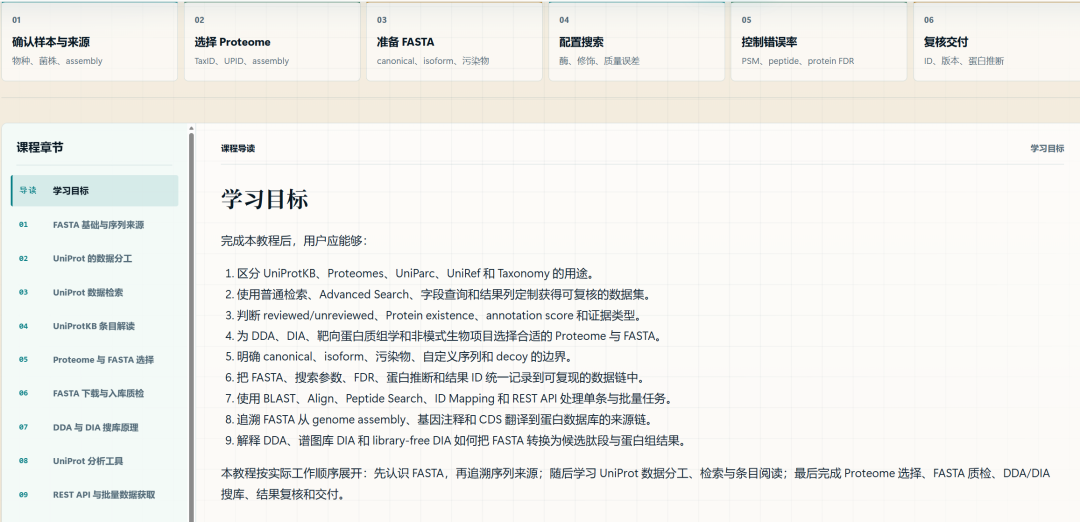Open step card 01 确认样本与来源
The width and height of the screenshot is (1080, 522).
point(90,41)
